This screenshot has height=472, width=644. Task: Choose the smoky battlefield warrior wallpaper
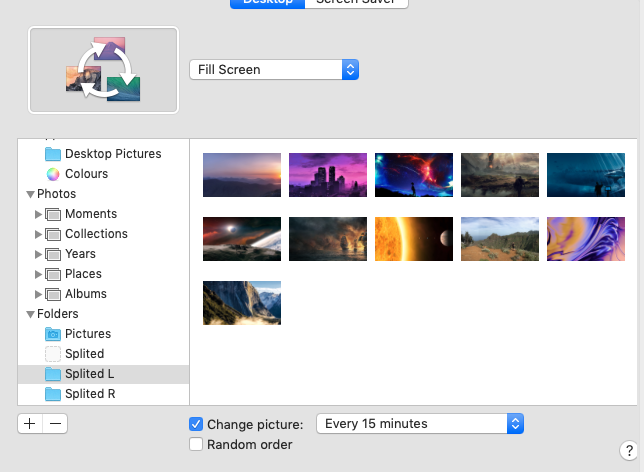pos(500,175)
